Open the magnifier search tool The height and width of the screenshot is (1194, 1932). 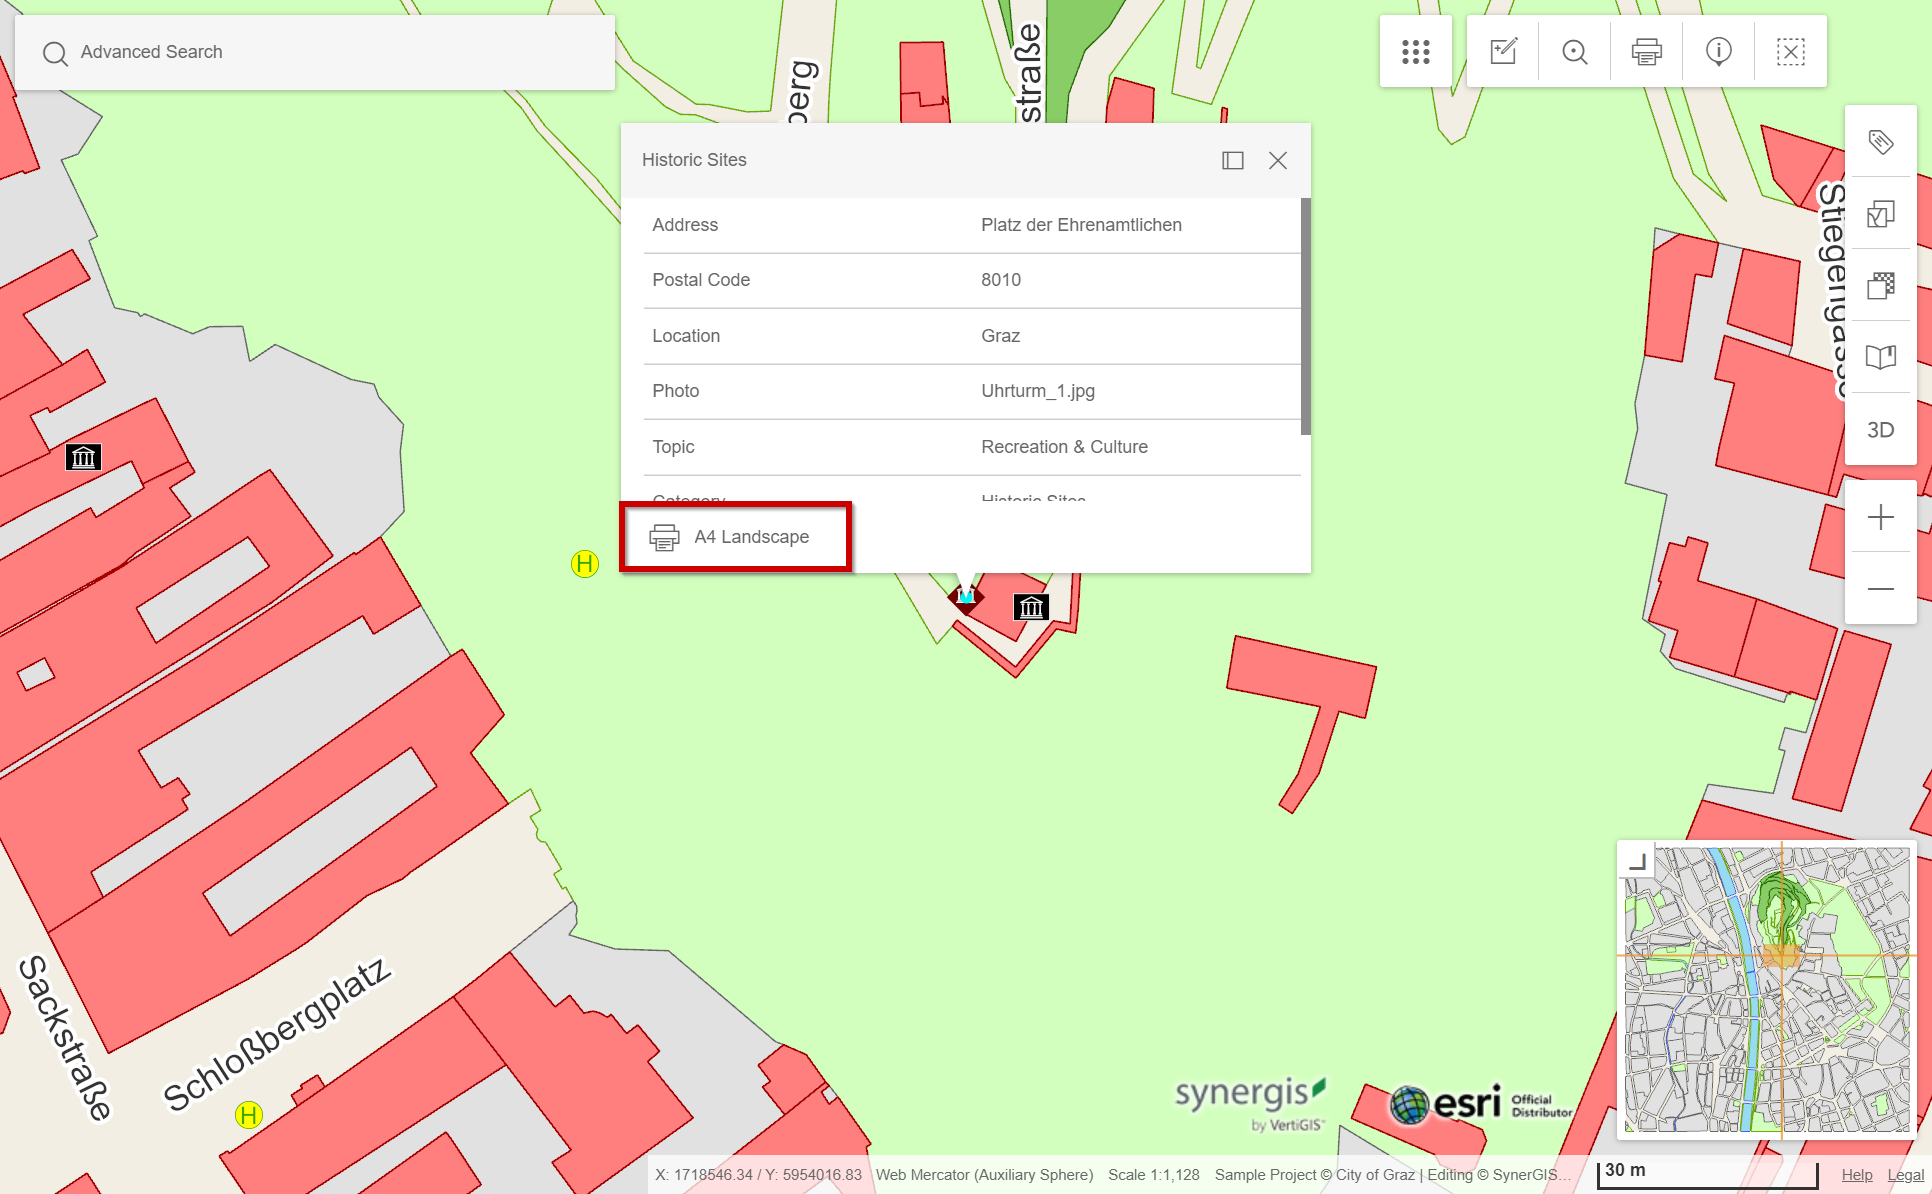tap(1574, 51)
